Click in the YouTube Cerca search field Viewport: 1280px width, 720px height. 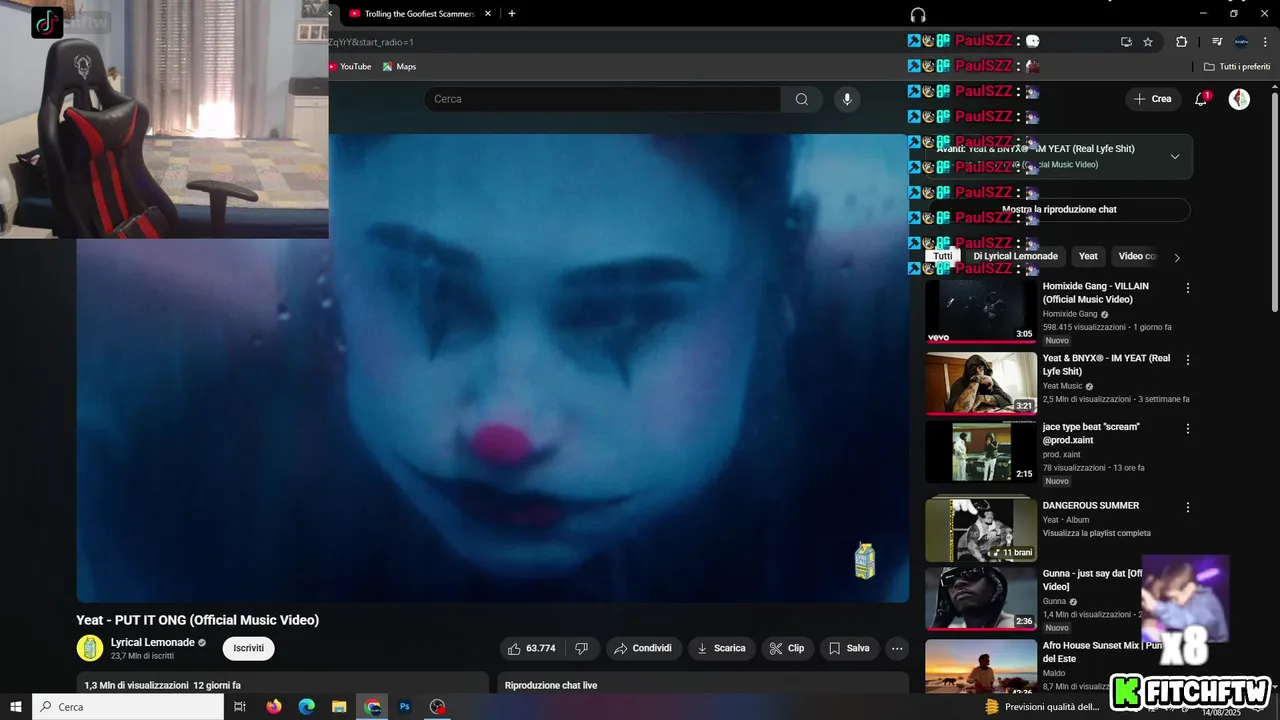[602, 99]
